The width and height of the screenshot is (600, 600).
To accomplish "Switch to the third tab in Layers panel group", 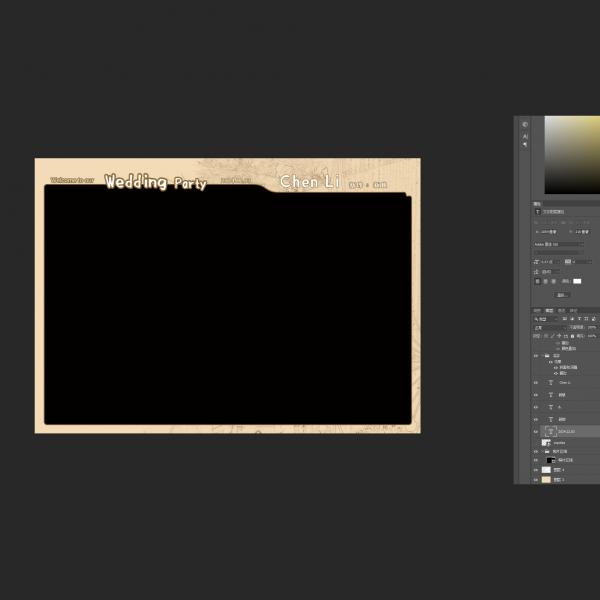I will click(561, 310).
